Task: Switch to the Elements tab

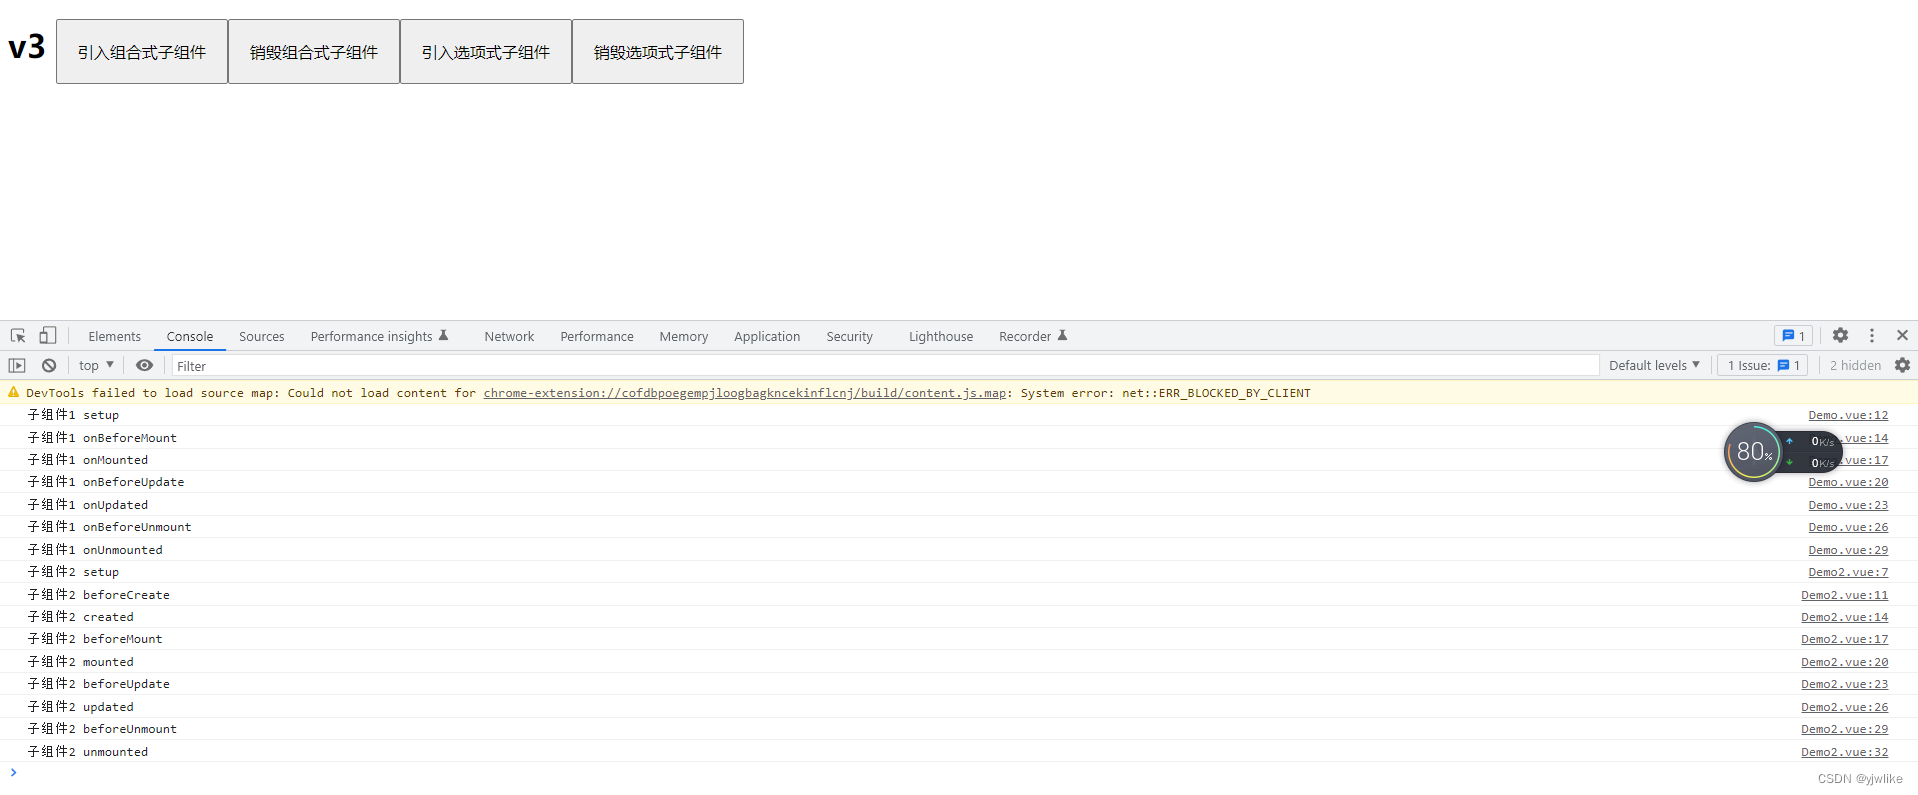Action: [114, 337]
